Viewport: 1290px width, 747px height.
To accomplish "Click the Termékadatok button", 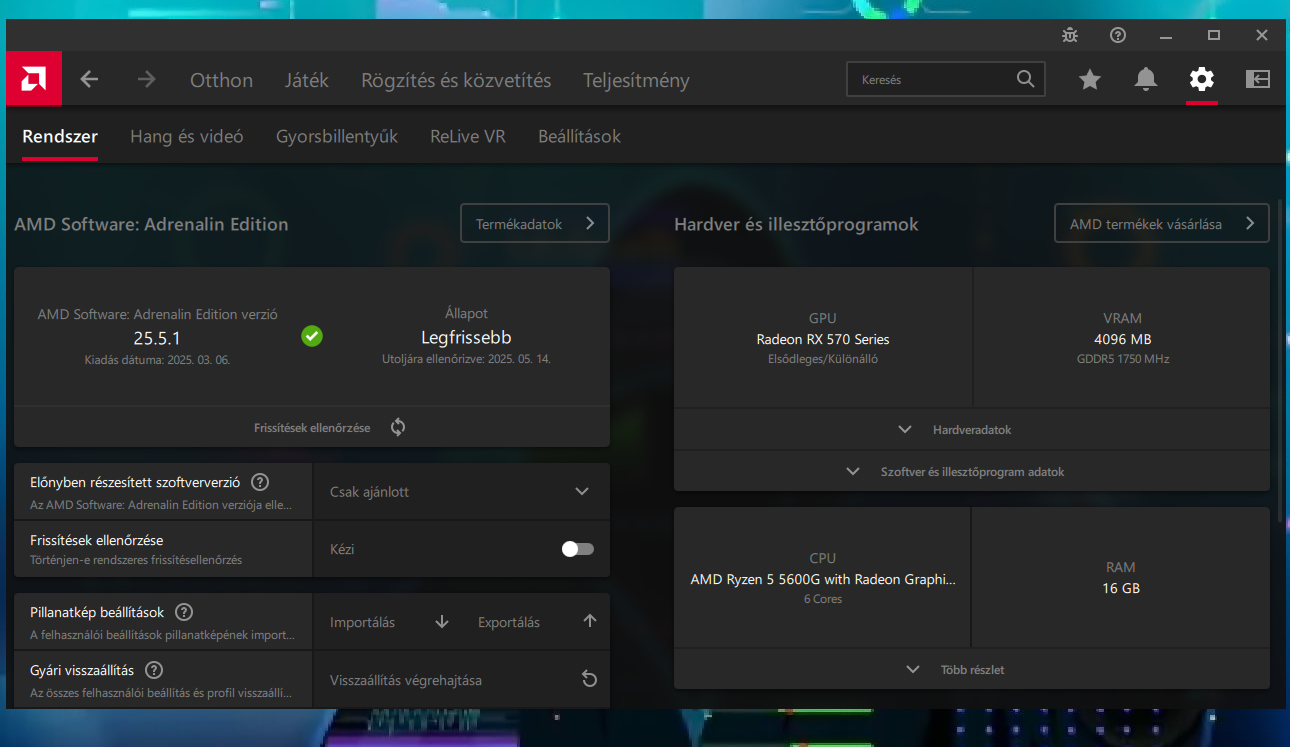I will [x=535, y=224].
